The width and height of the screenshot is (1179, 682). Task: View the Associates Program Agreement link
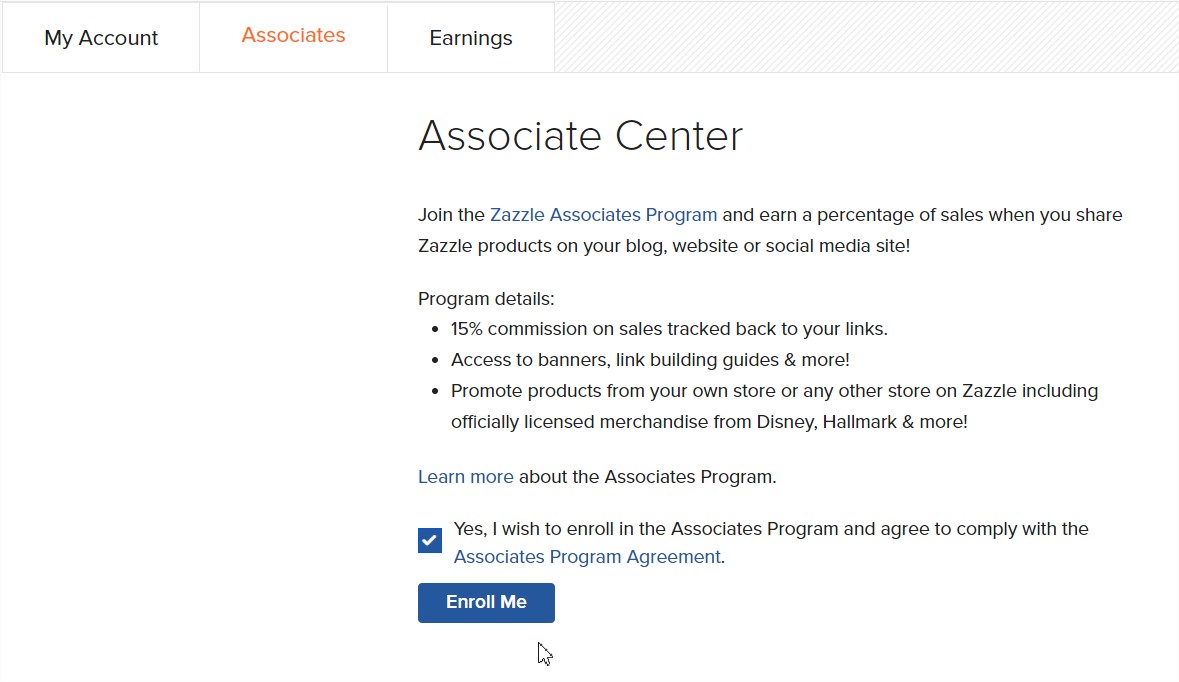(x=587, y=556)
